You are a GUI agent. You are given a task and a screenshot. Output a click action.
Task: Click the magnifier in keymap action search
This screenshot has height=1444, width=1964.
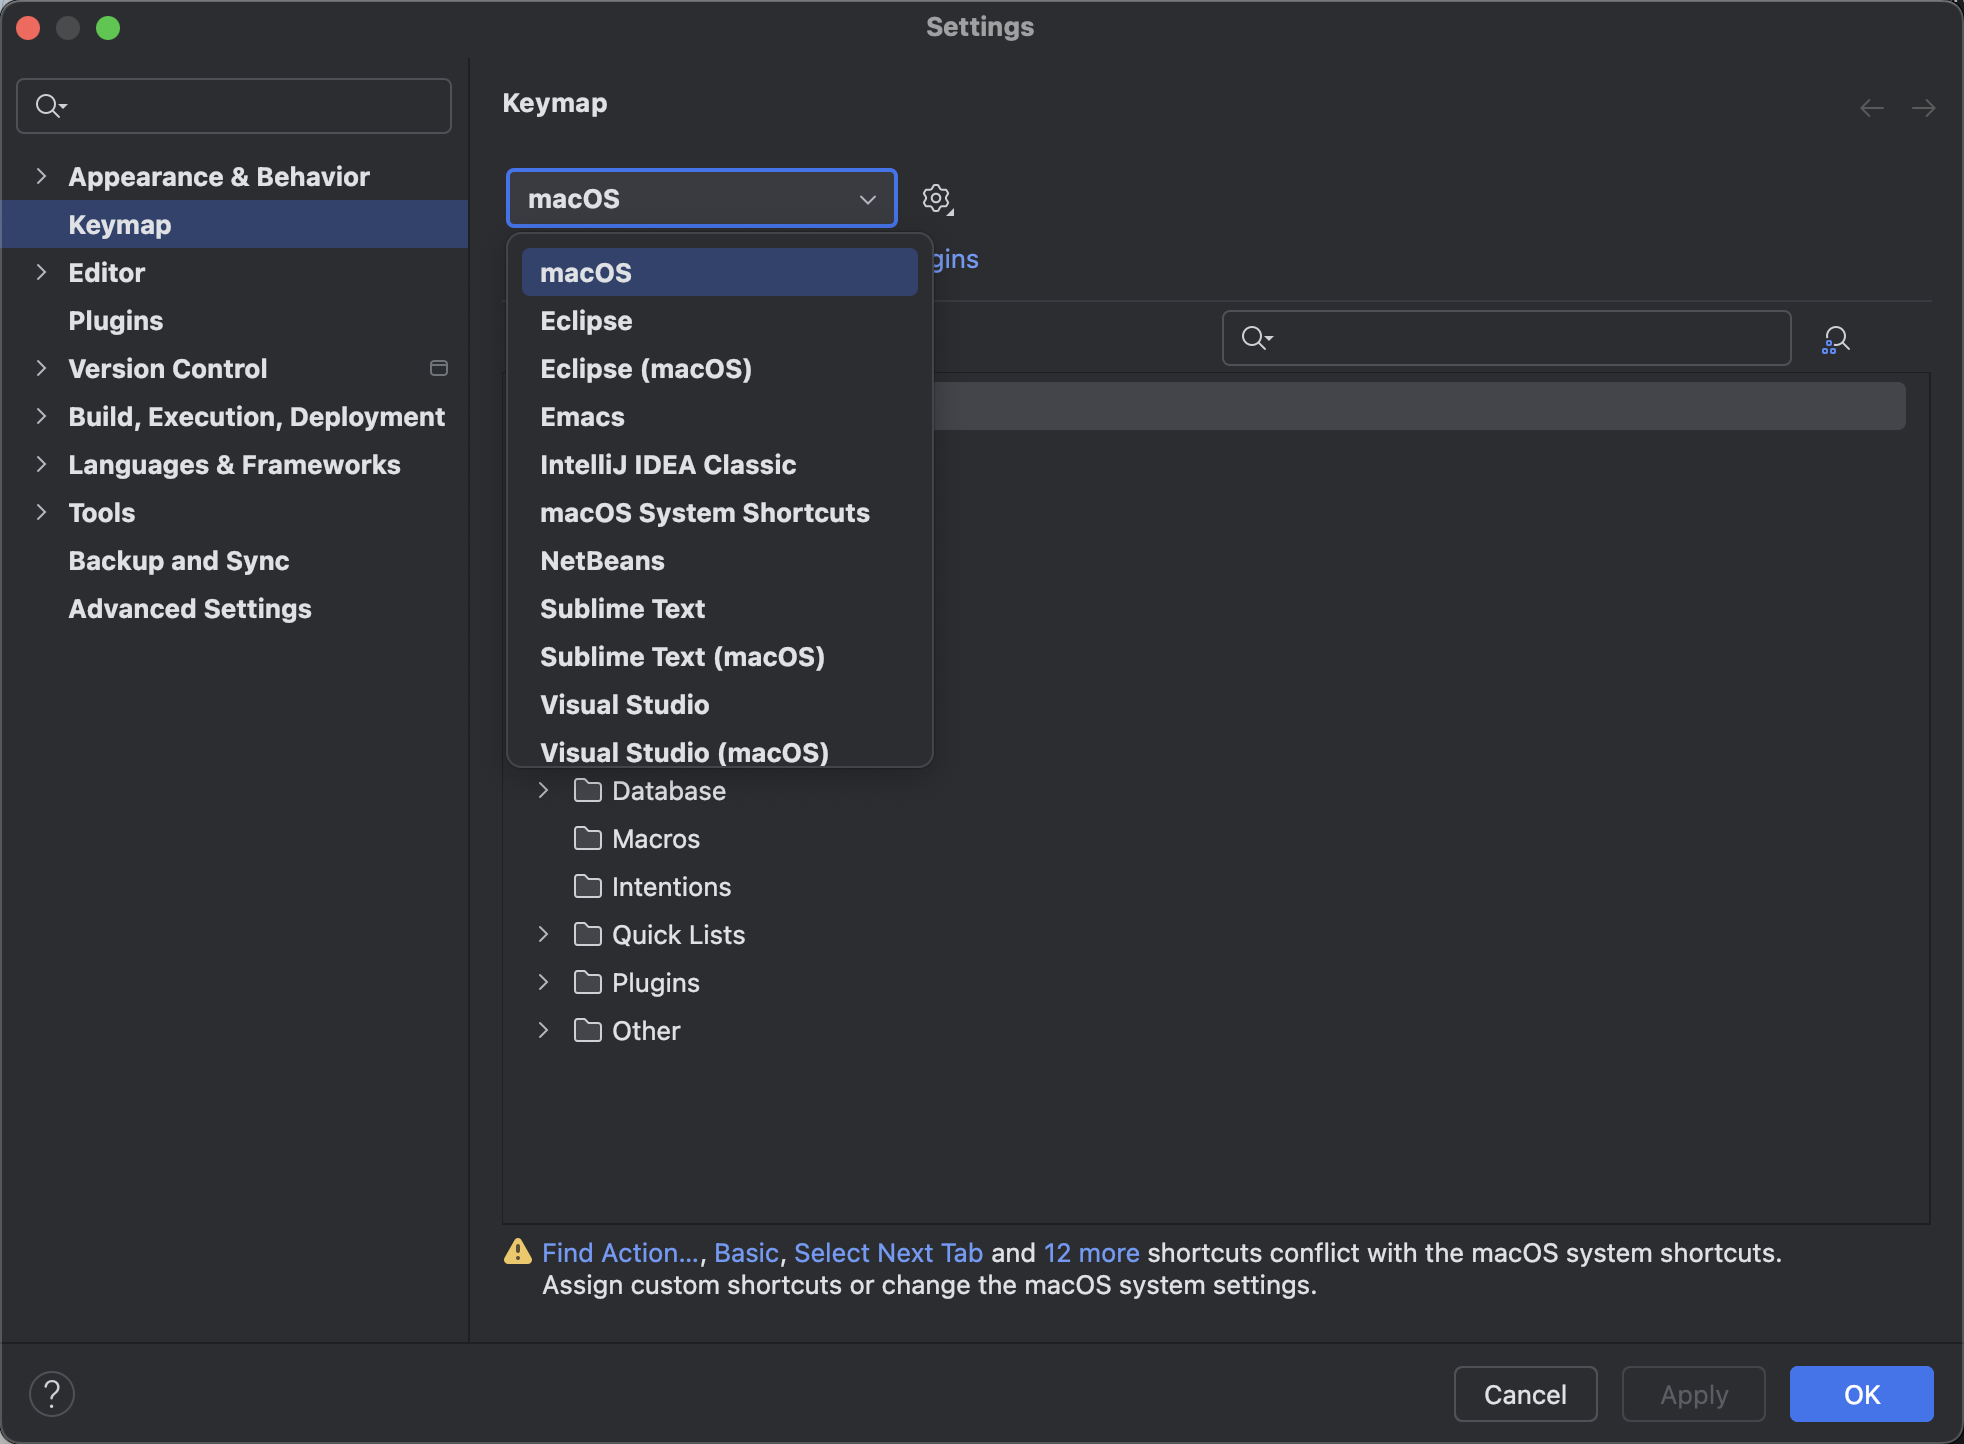coord(1256,338)
